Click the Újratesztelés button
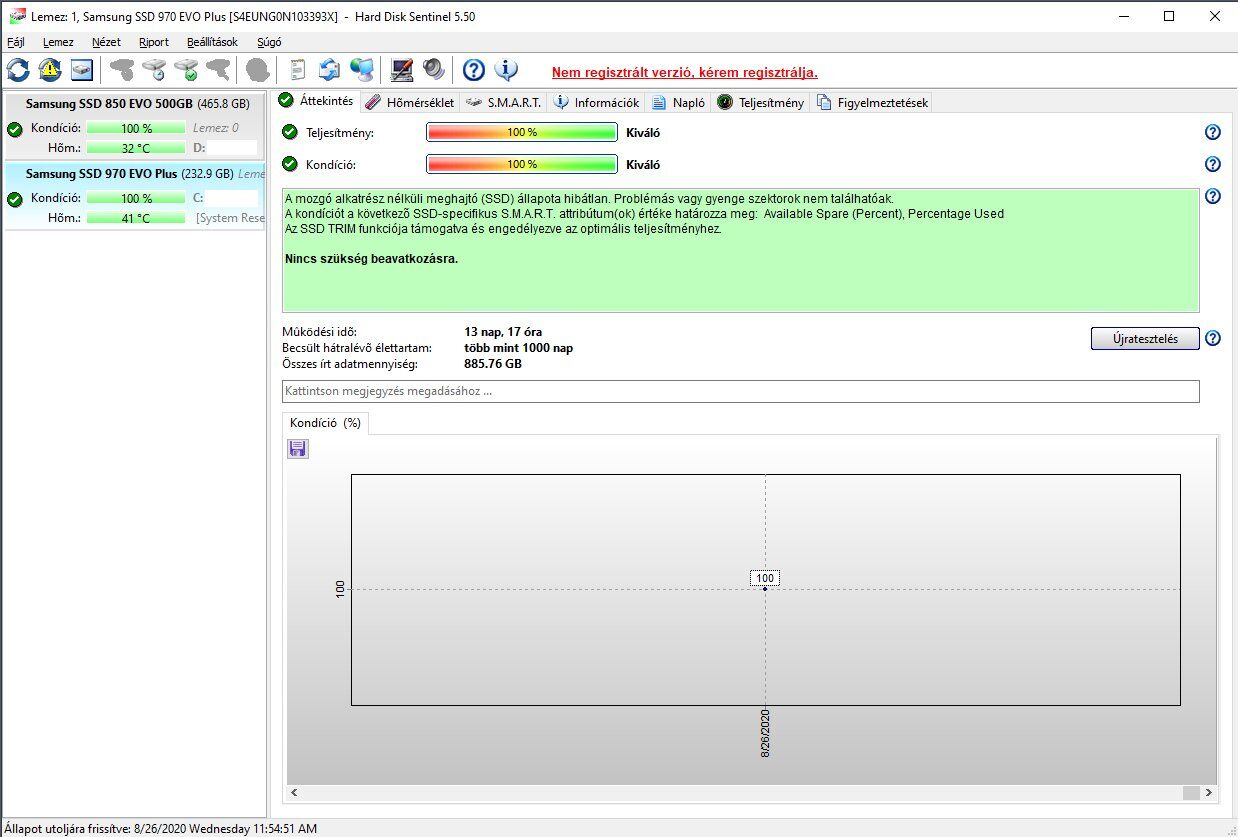The height and width of the screenshot is (837, 1238). click(1144, 339)
